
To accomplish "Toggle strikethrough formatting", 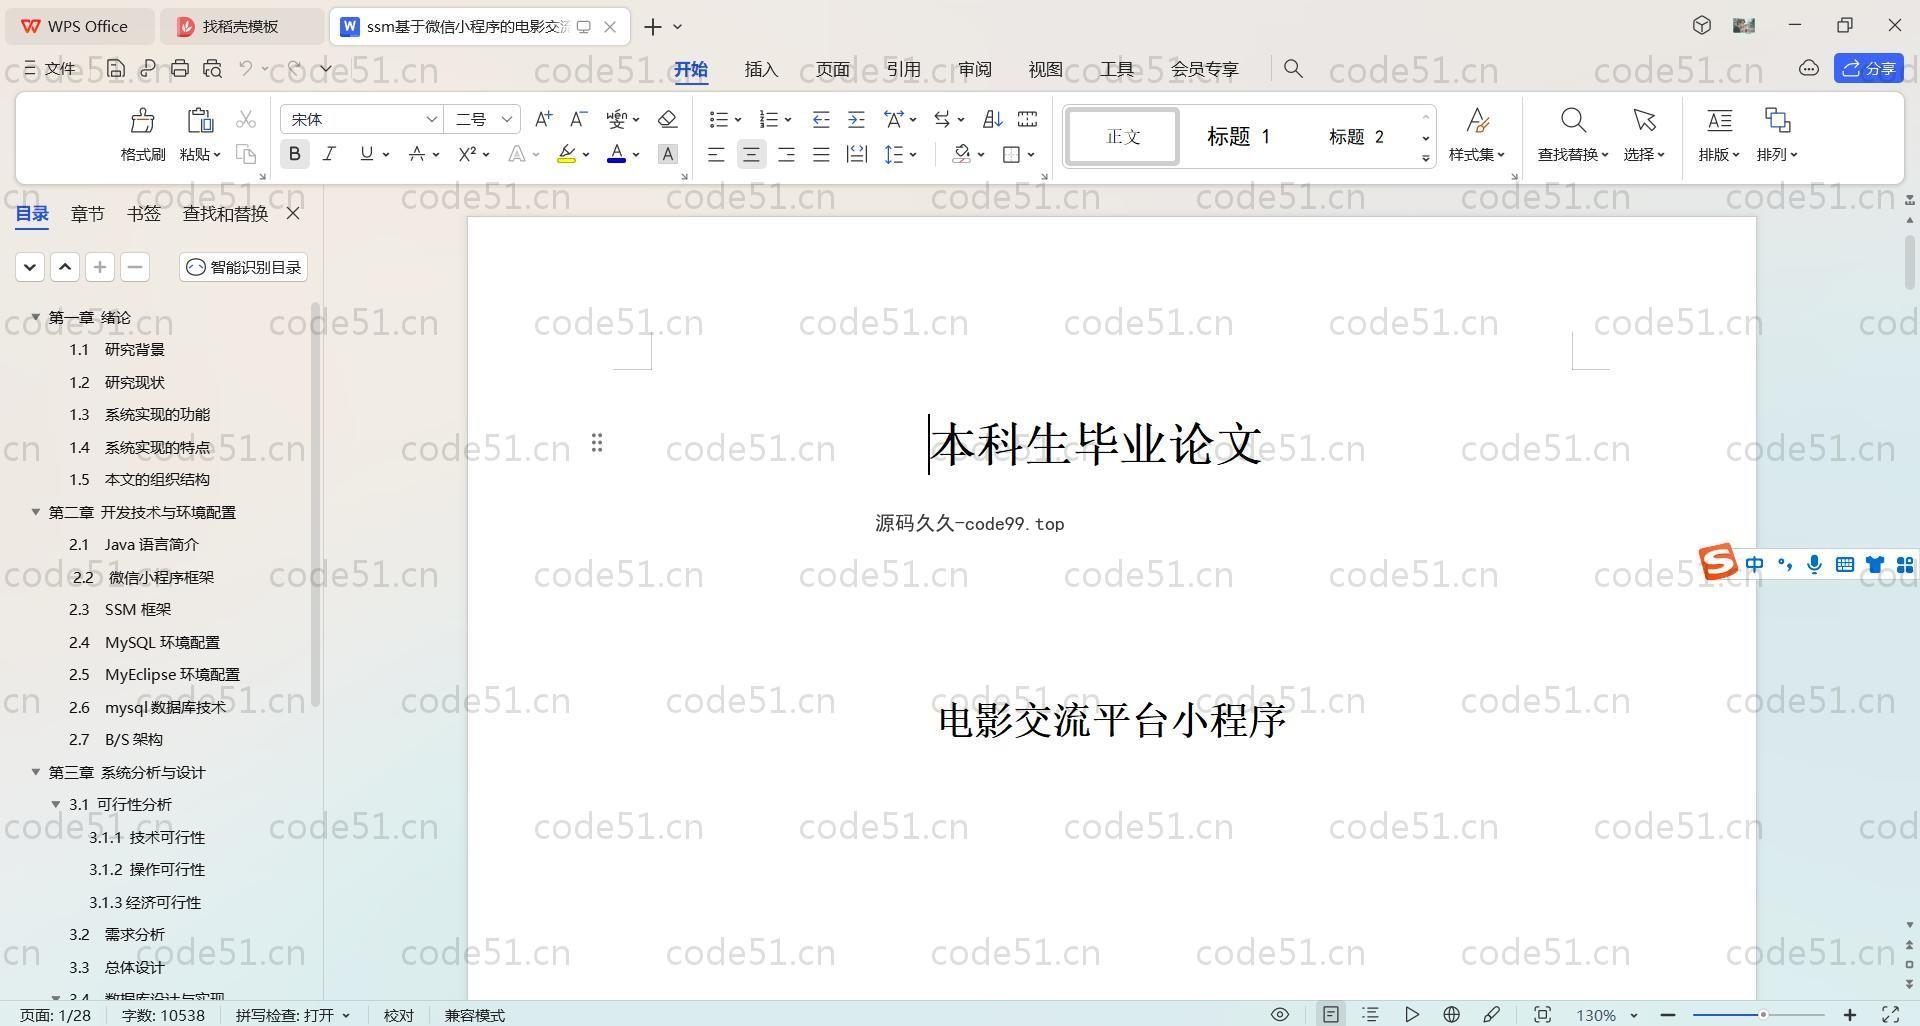I will (417, 154).
